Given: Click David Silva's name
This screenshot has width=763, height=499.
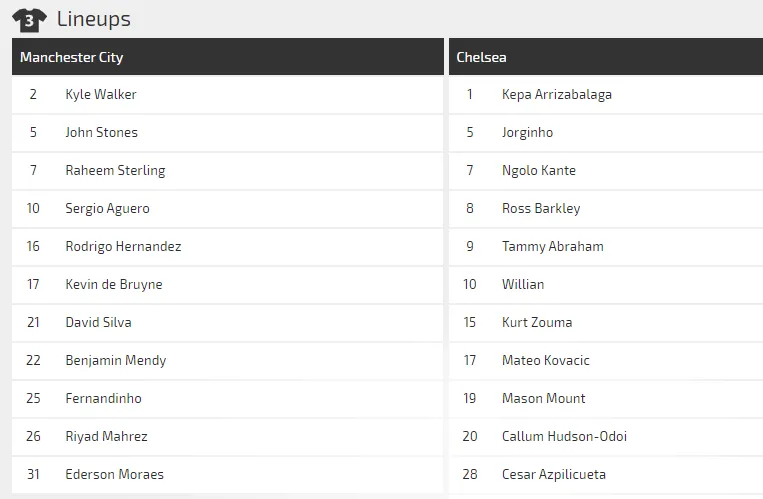Looking at the screenshot, I should [98, 323].
